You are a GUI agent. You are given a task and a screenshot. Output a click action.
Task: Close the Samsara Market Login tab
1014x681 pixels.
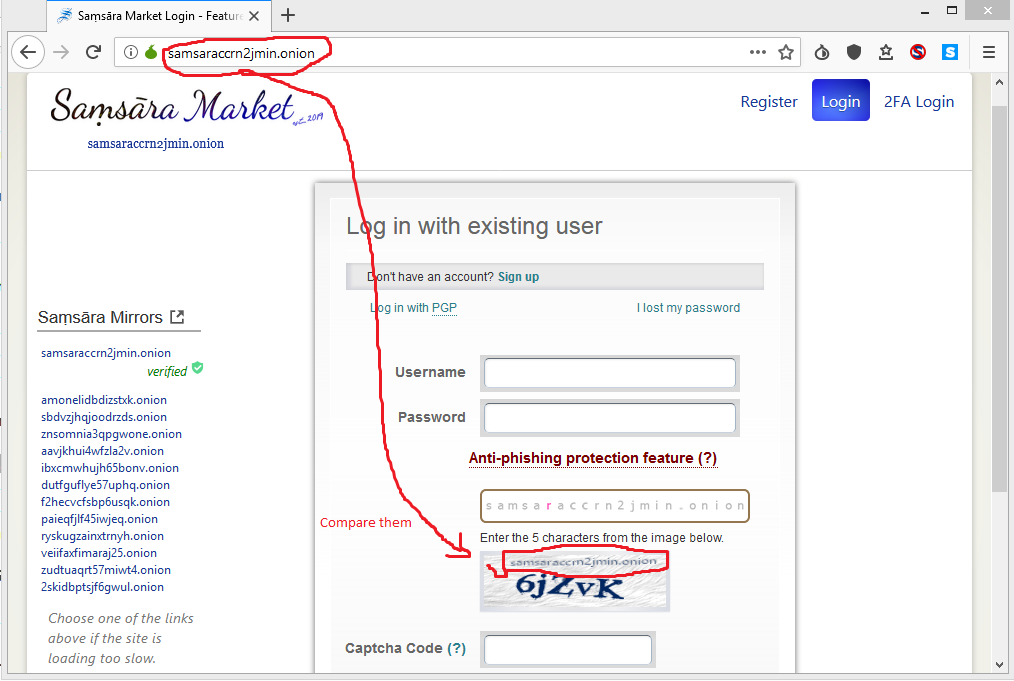pyautogui.click(x=254, y=16)
